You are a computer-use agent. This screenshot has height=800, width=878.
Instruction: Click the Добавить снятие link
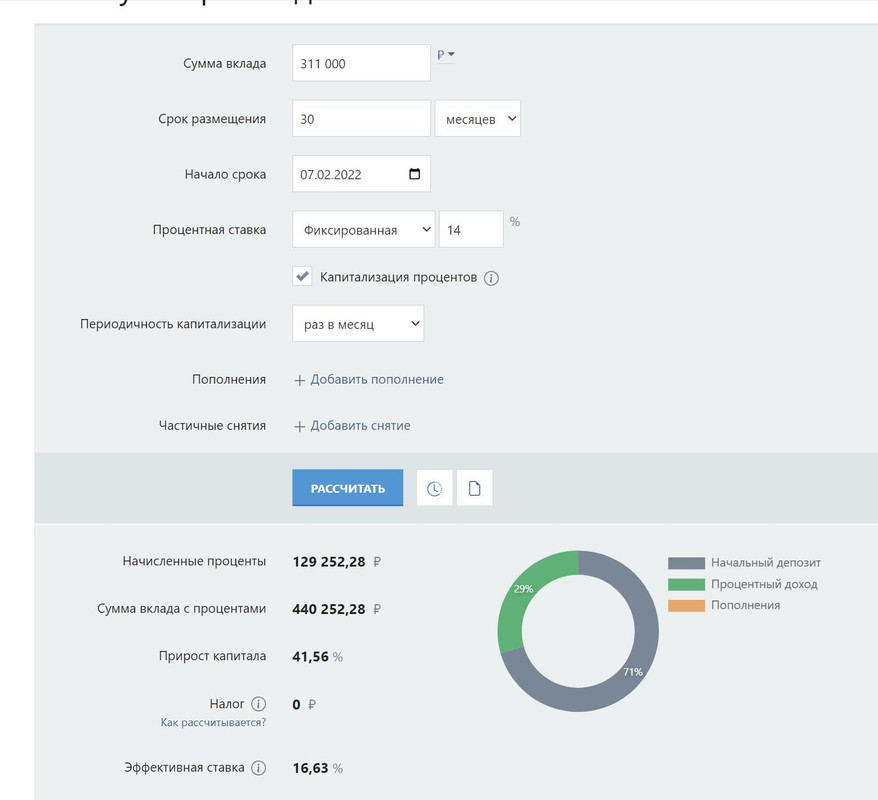[x=360, y=426]
